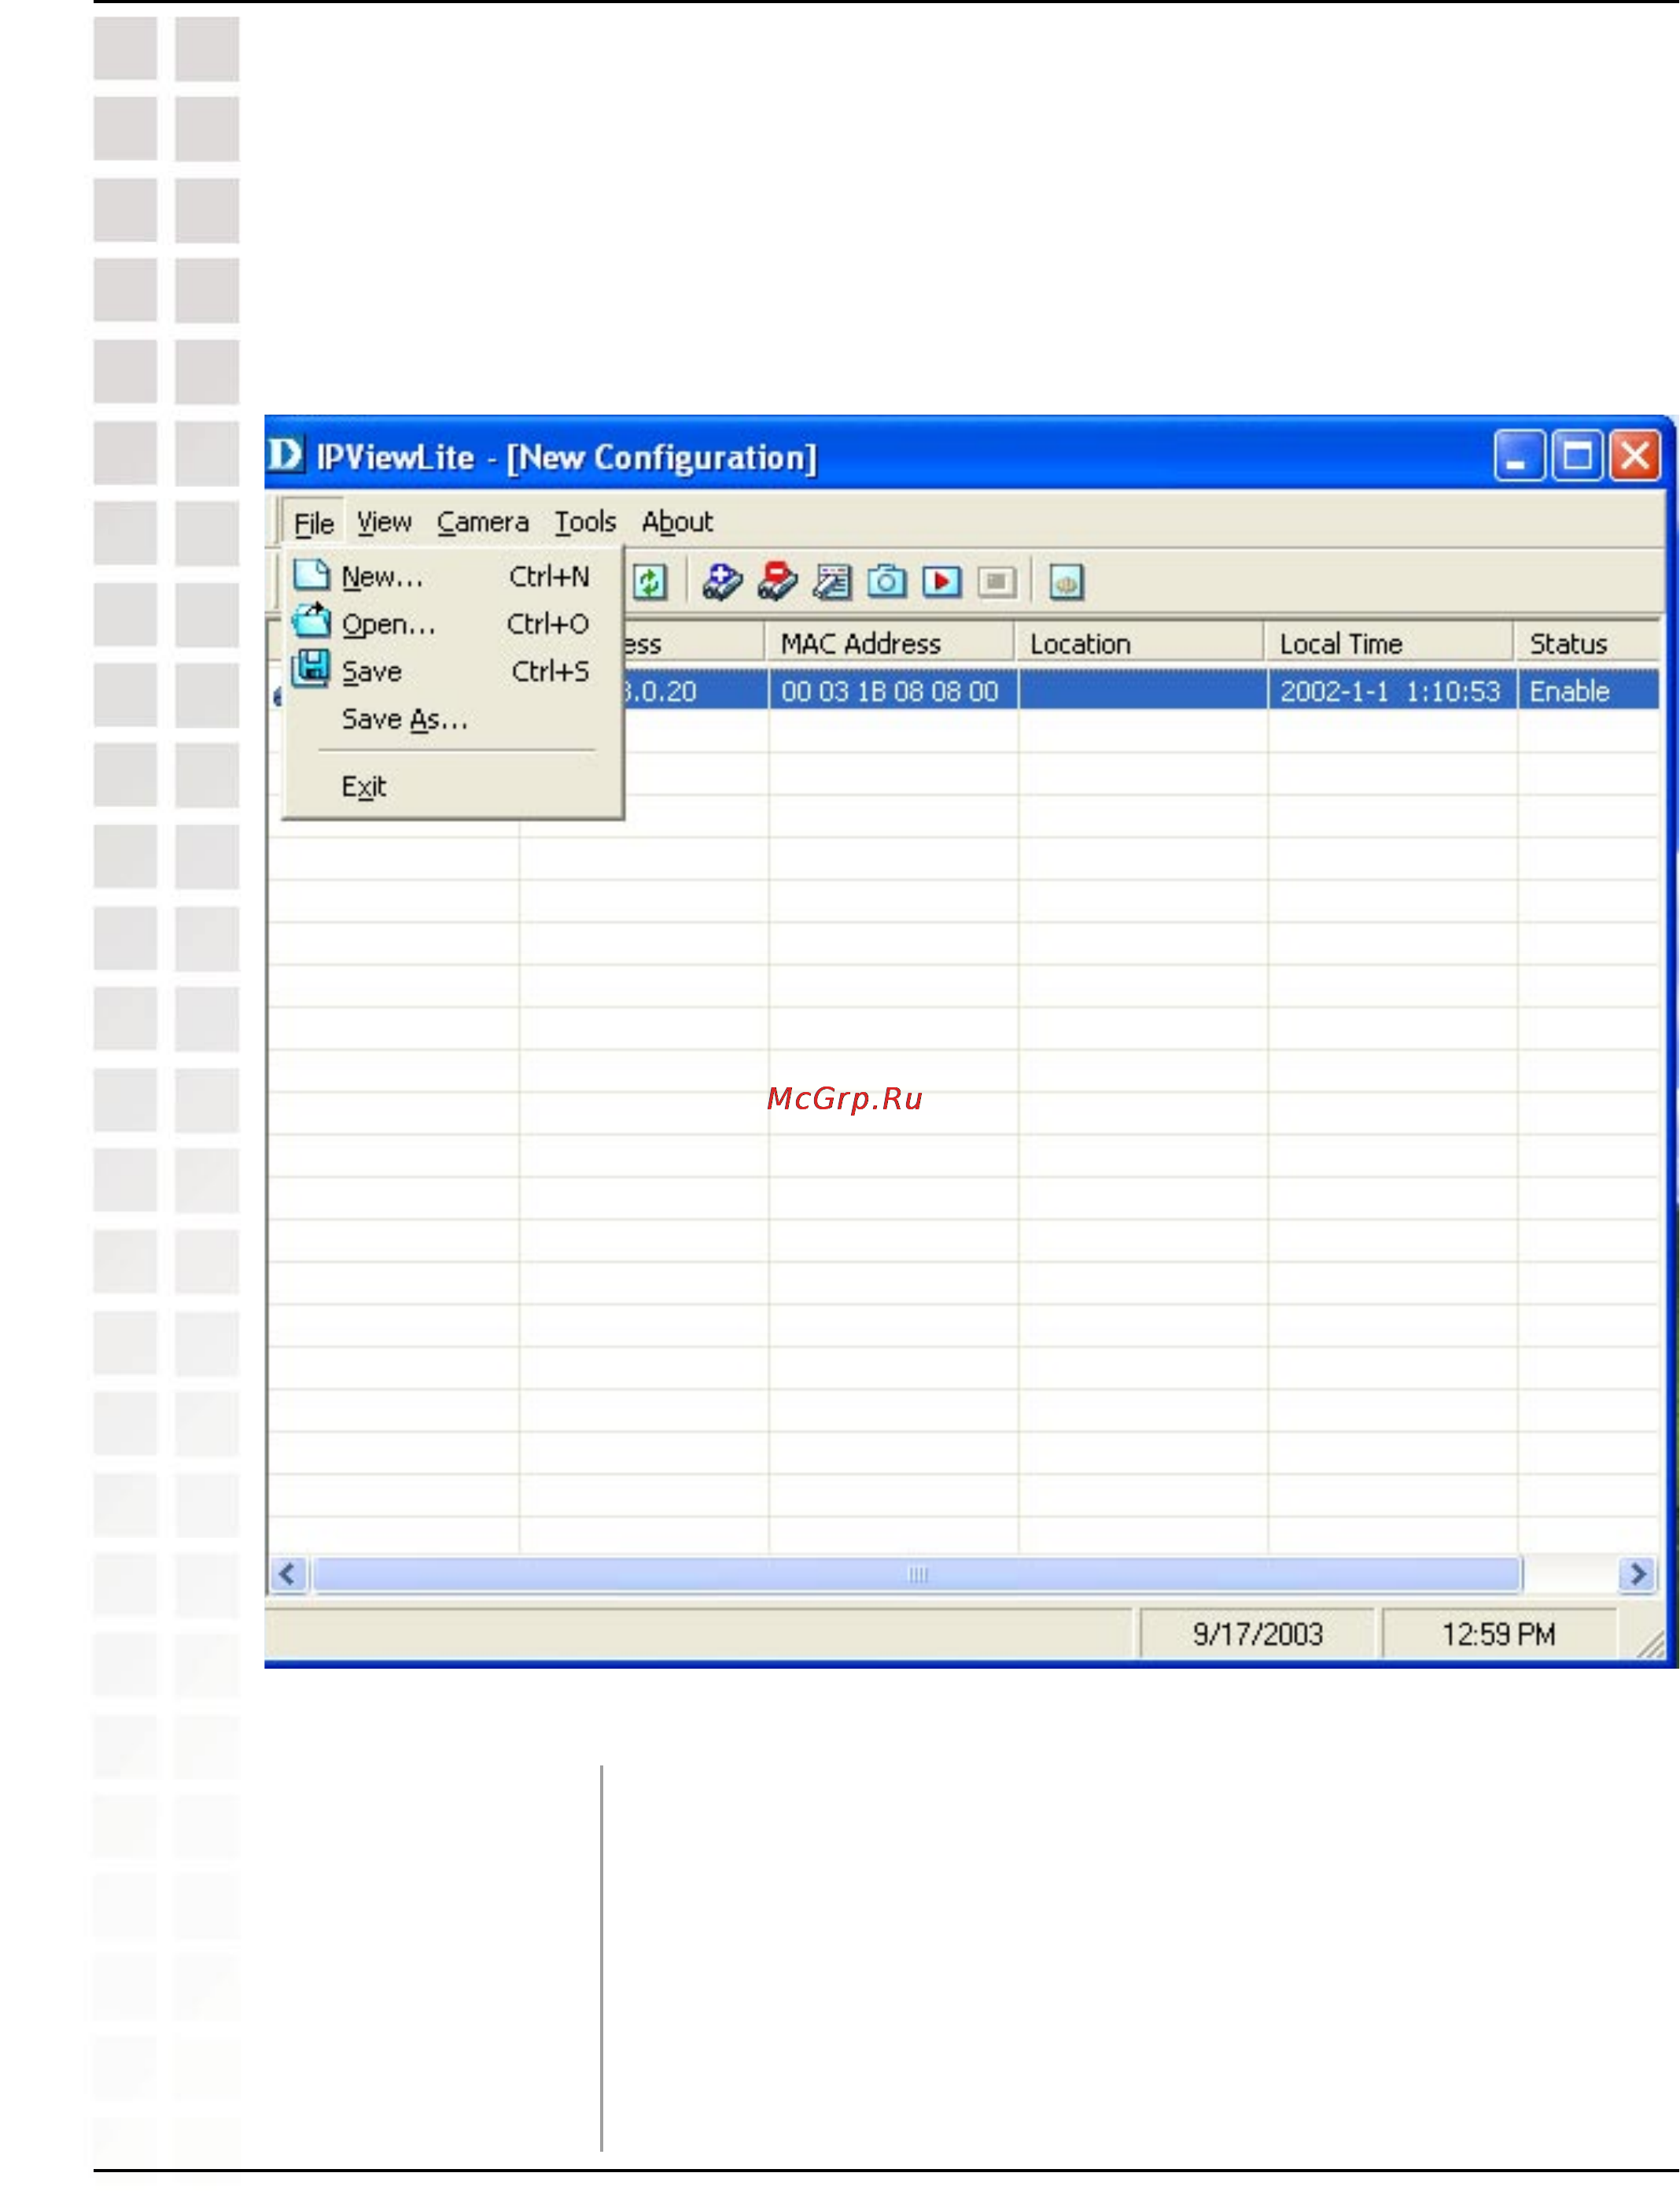Viewport: 1680px width, 2195px height.
Task: Select the local time cell 2002-1-1 1:10:53
Action: (1391, 691)
